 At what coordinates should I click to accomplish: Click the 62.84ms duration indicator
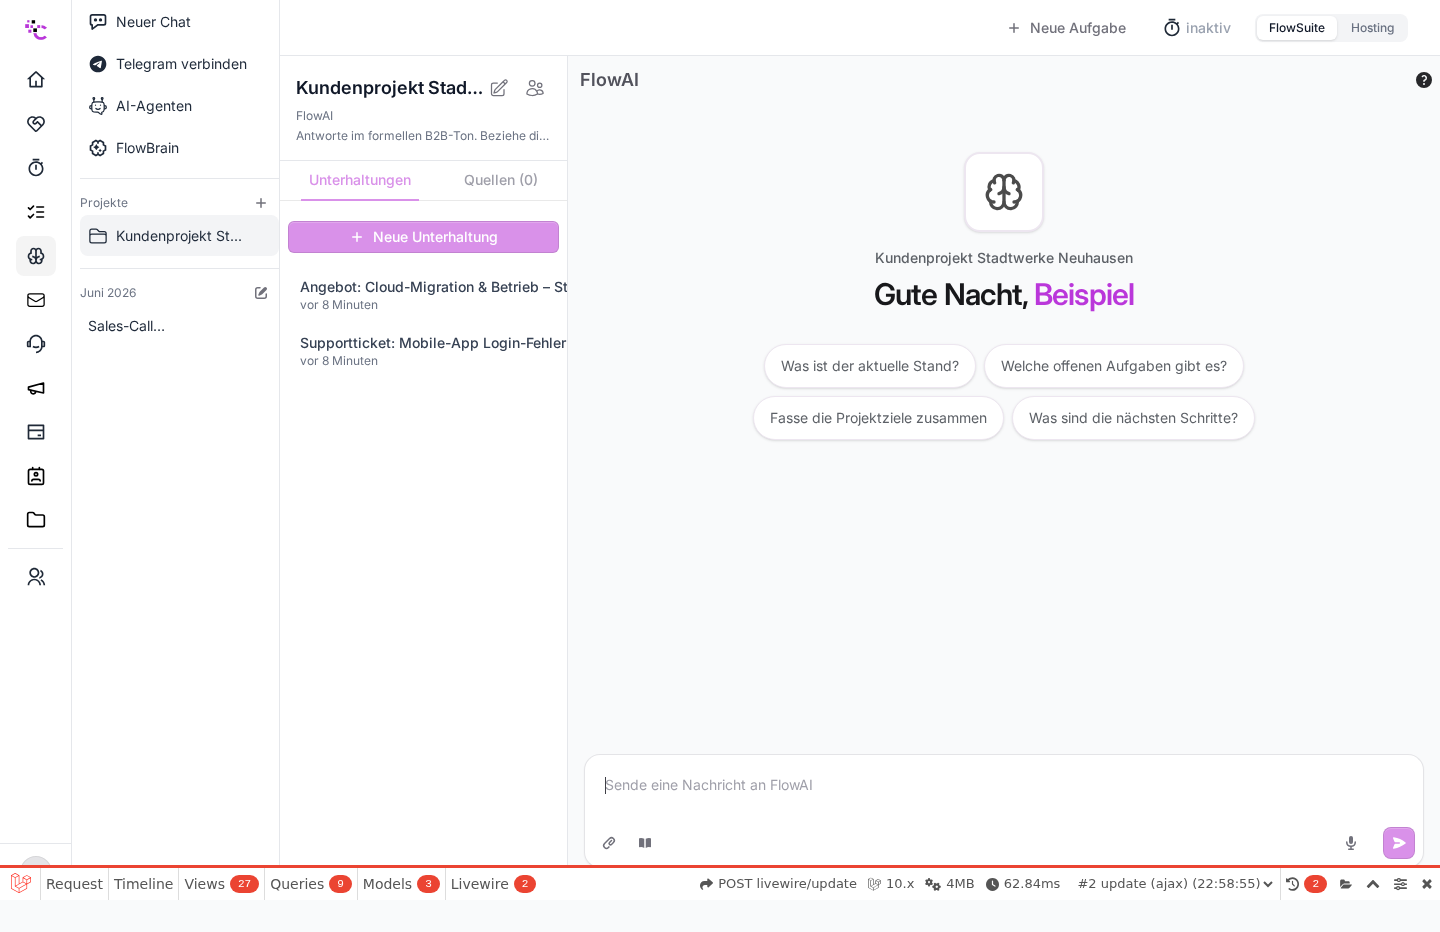1022,884
